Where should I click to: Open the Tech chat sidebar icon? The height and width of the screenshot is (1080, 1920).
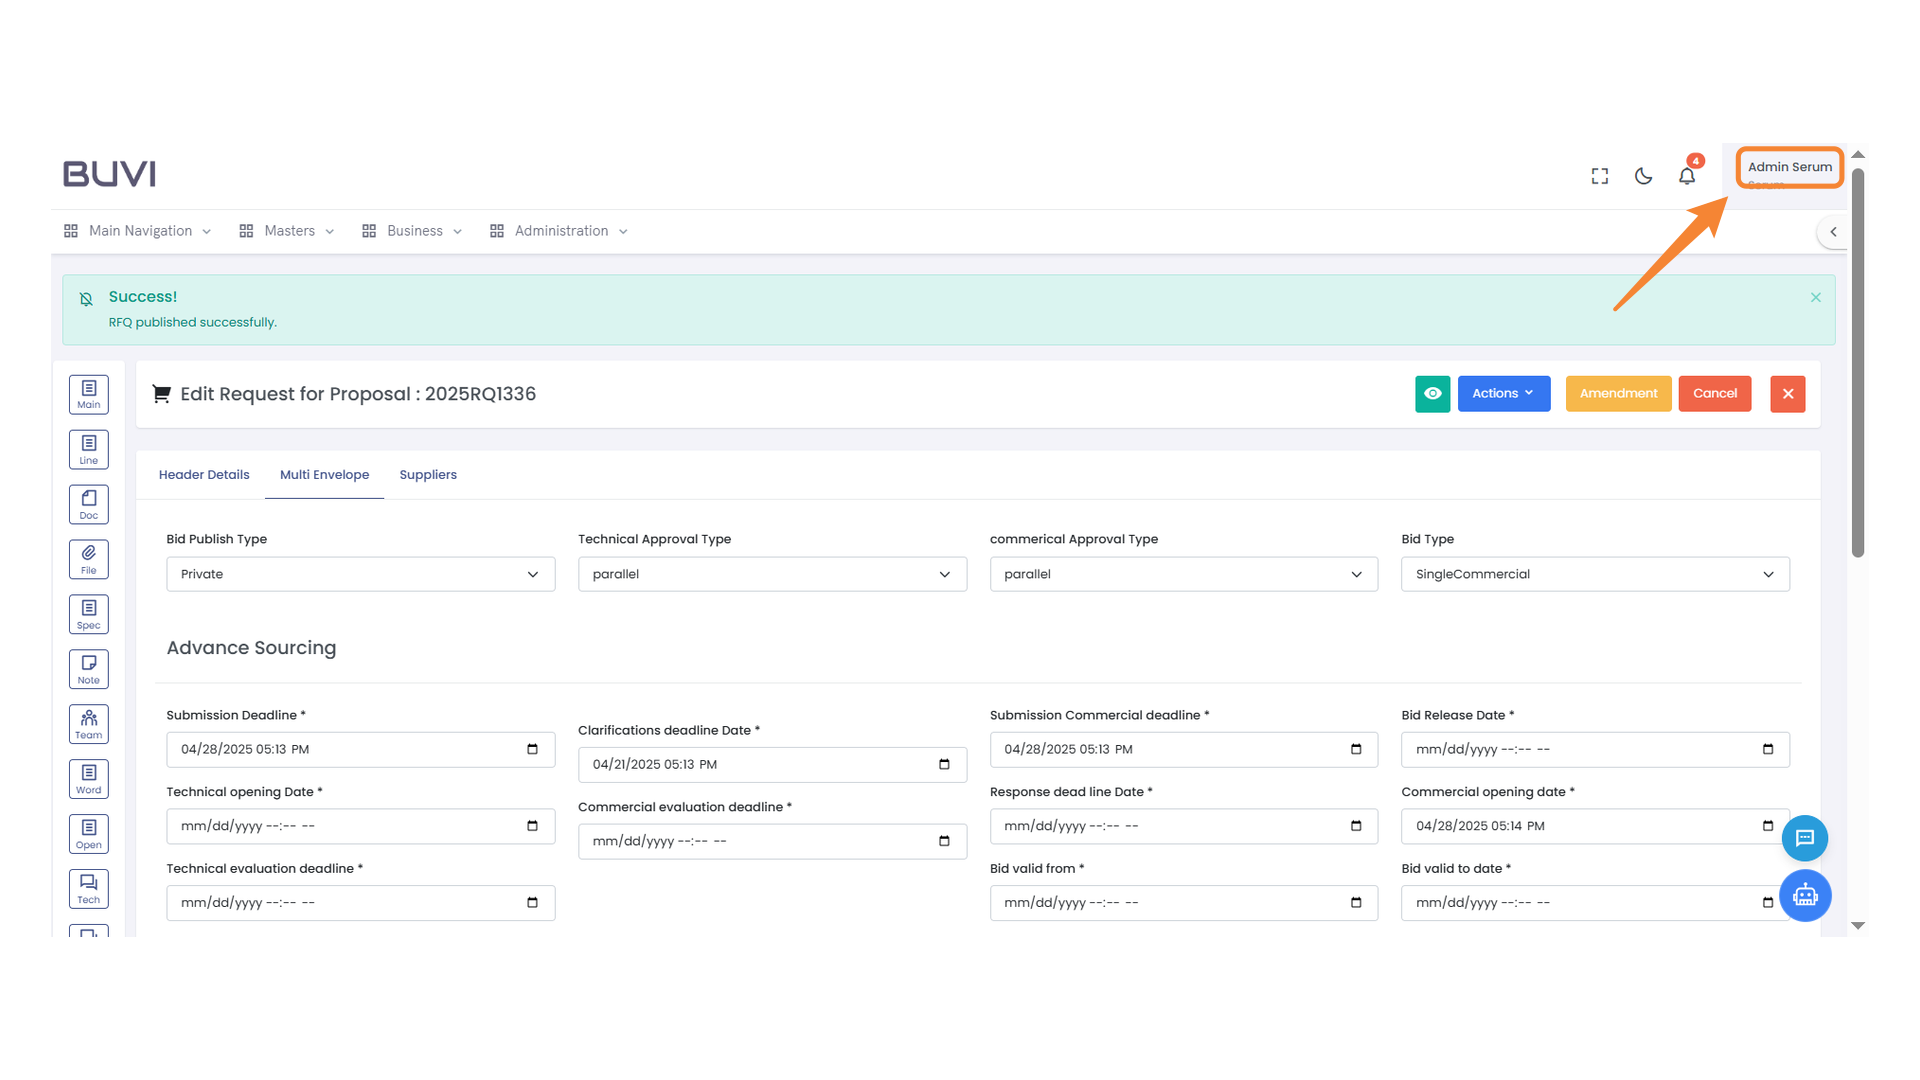point(88,888)
